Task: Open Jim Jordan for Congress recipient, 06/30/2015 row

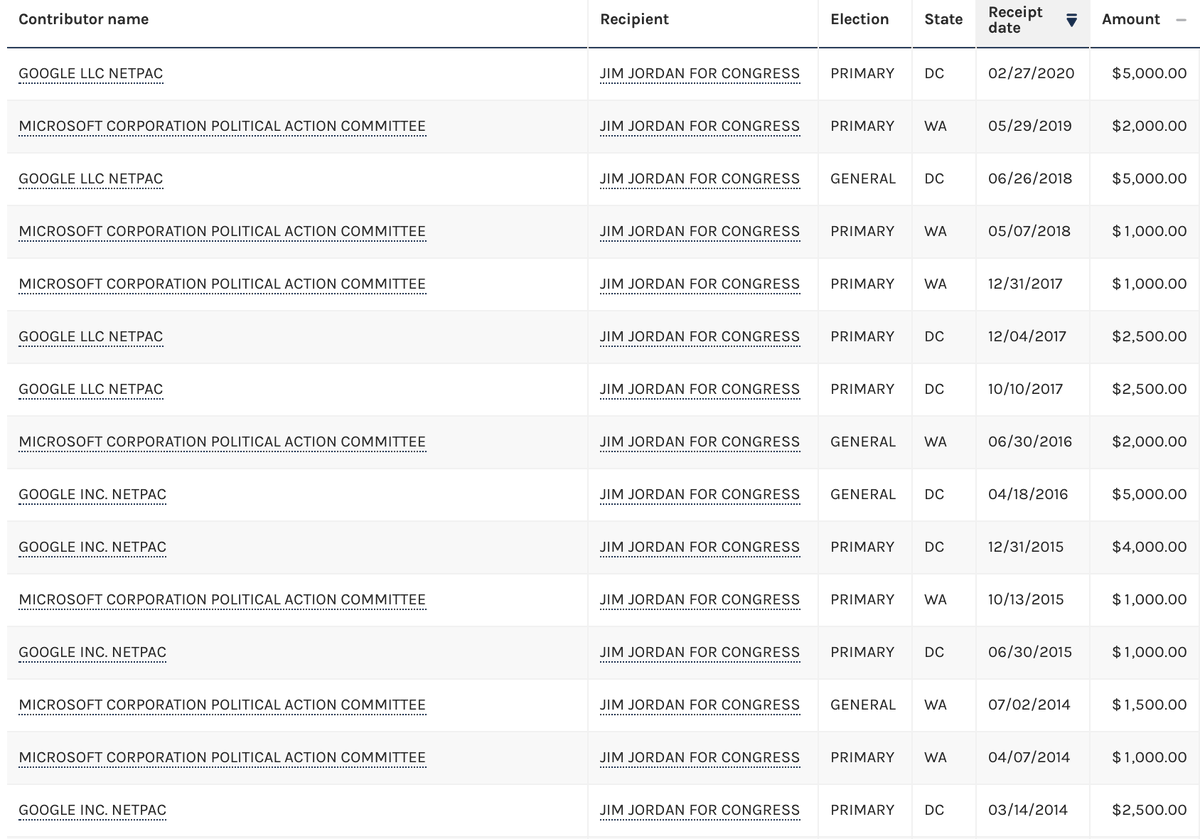Action: pos(700,652)
